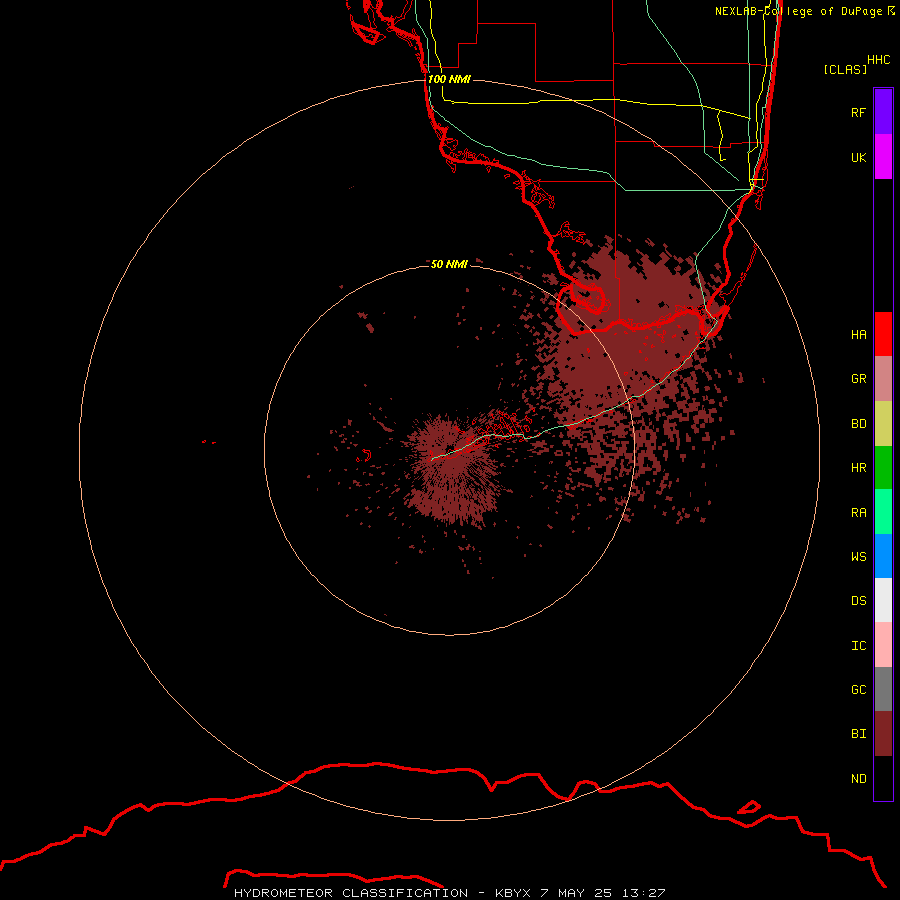Click the HR legend label
The width and height of the screenshot is (900, 900).
point(859,468)
